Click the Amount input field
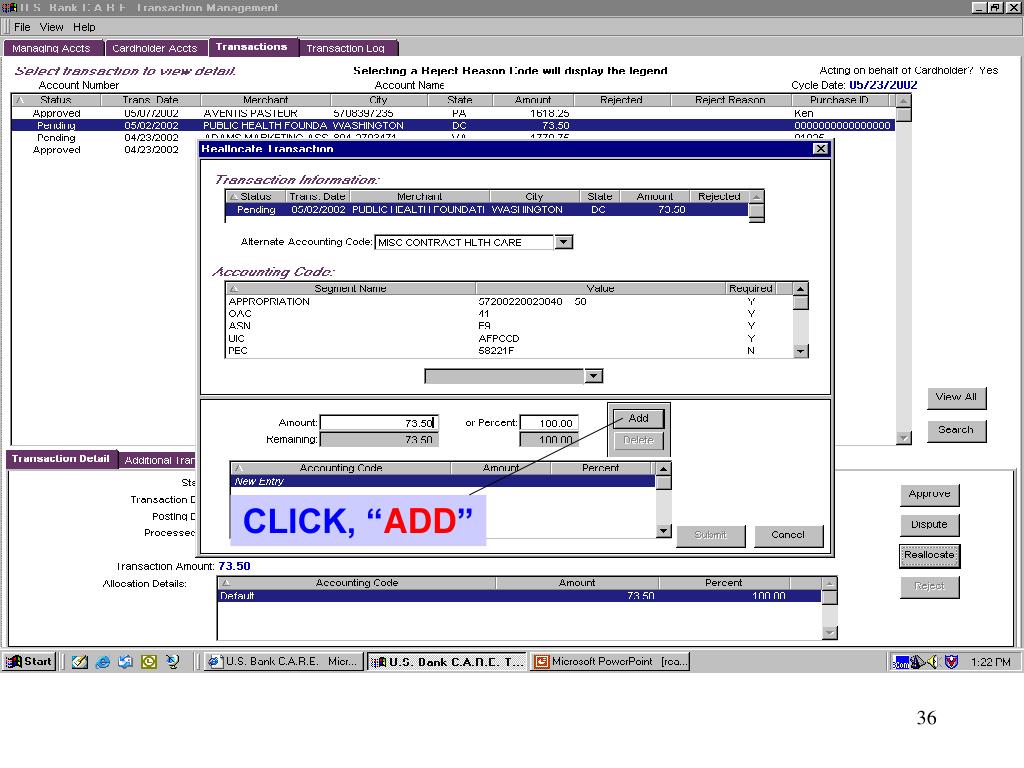 click(x=379, y=423)
